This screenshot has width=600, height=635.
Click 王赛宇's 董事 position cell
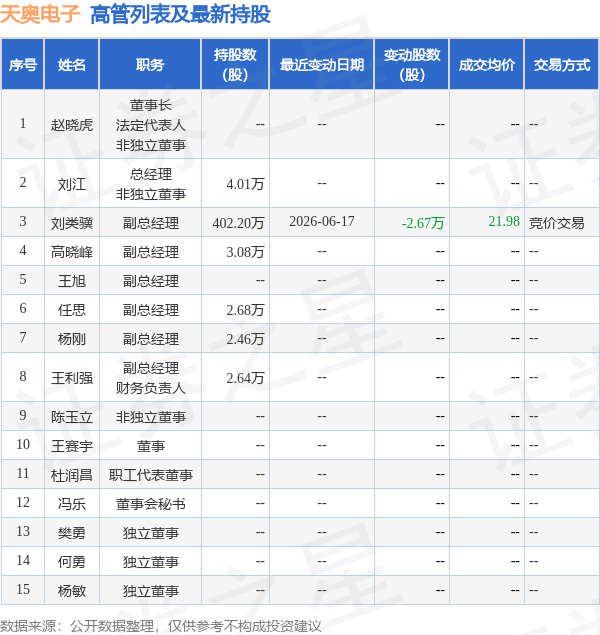[151, 446]
